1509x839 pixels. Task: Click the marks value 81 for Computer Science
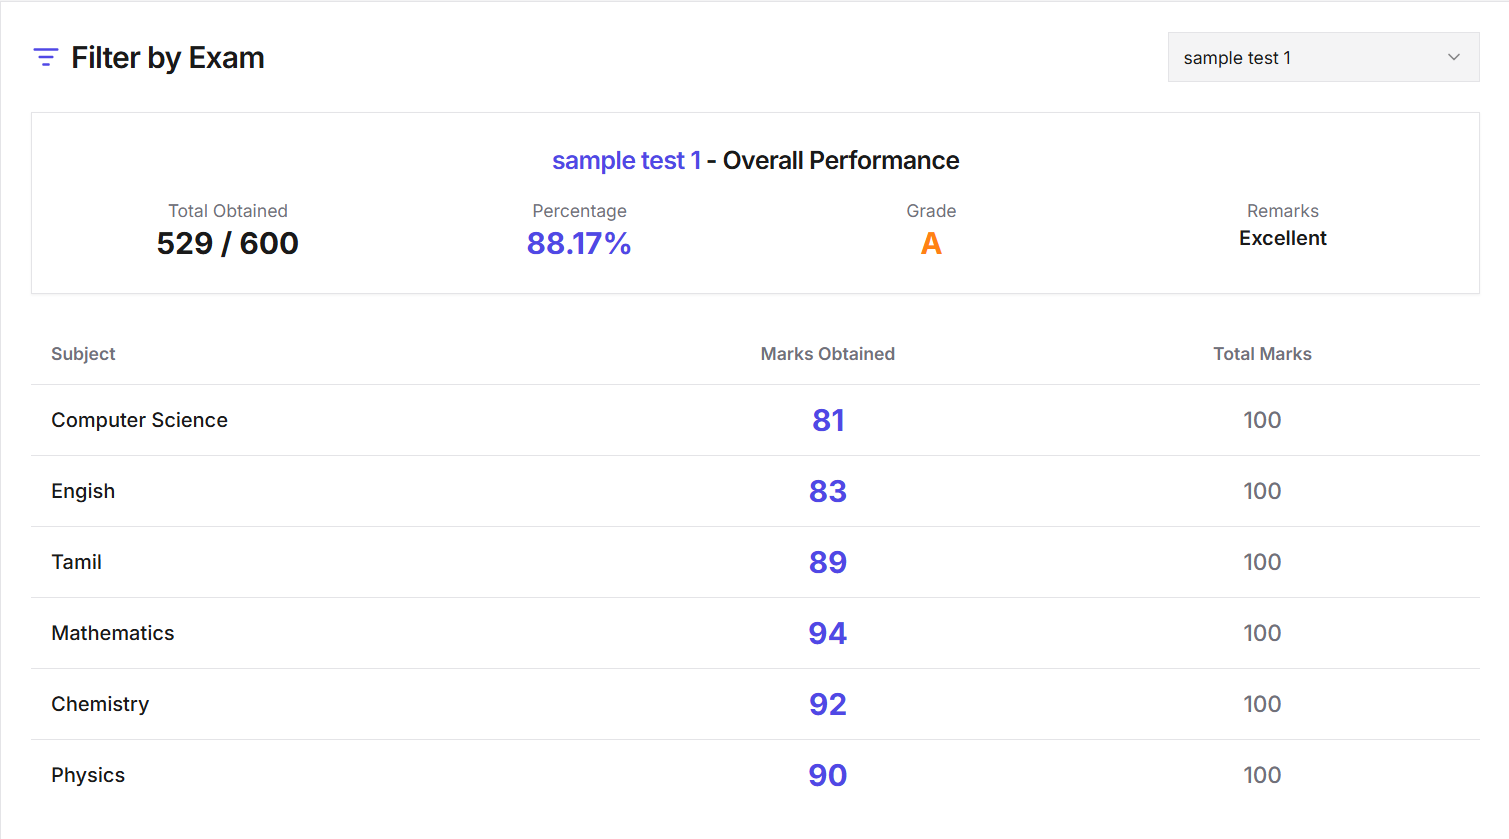(827, 420)
